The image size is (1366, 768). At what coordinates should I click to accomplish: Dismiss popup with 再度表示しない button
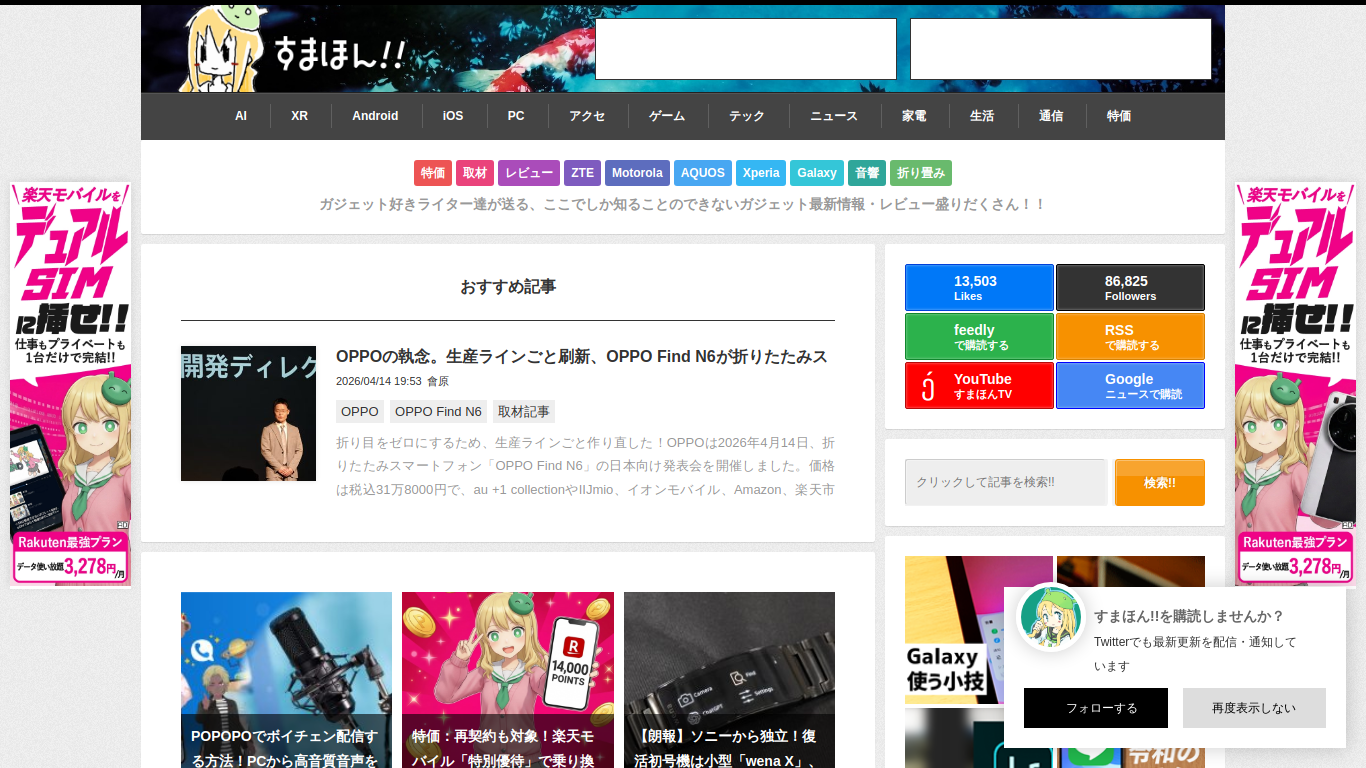tap(1254, 708)
